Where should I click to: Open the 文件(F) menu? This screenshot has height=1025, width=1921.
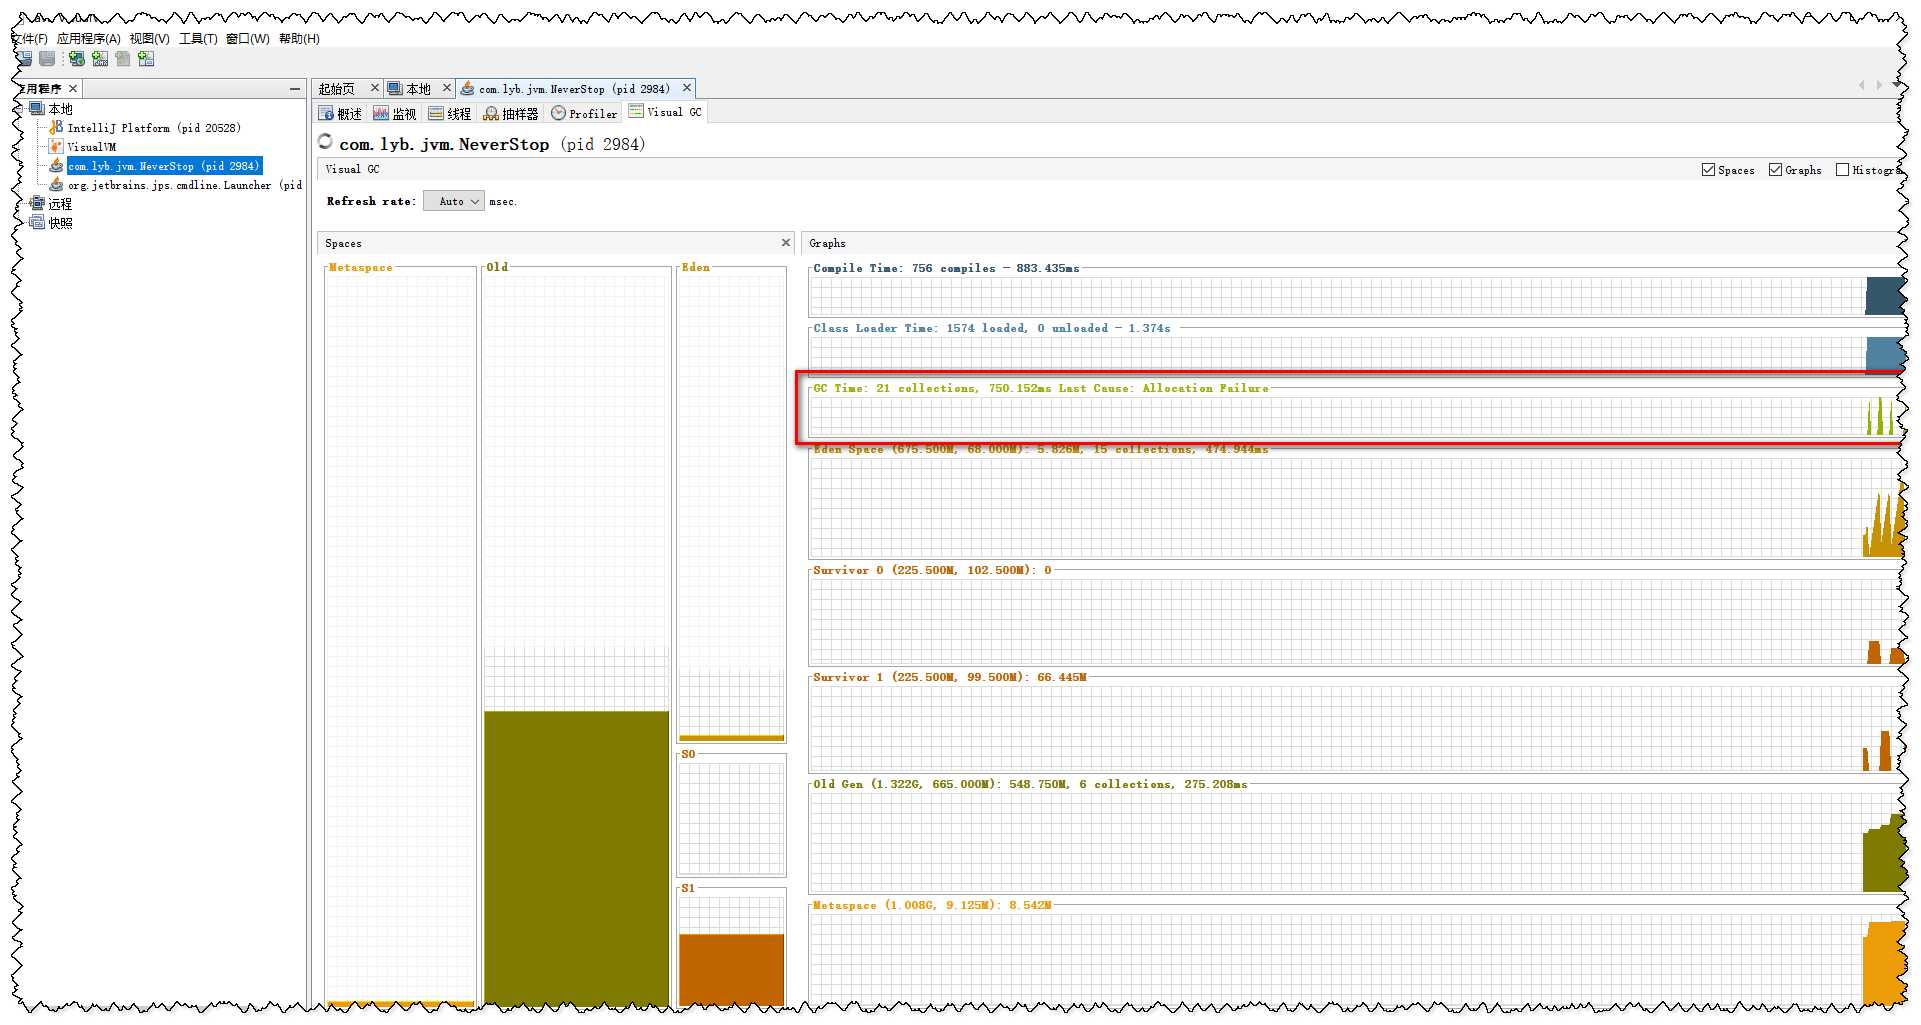click(30, 39)
